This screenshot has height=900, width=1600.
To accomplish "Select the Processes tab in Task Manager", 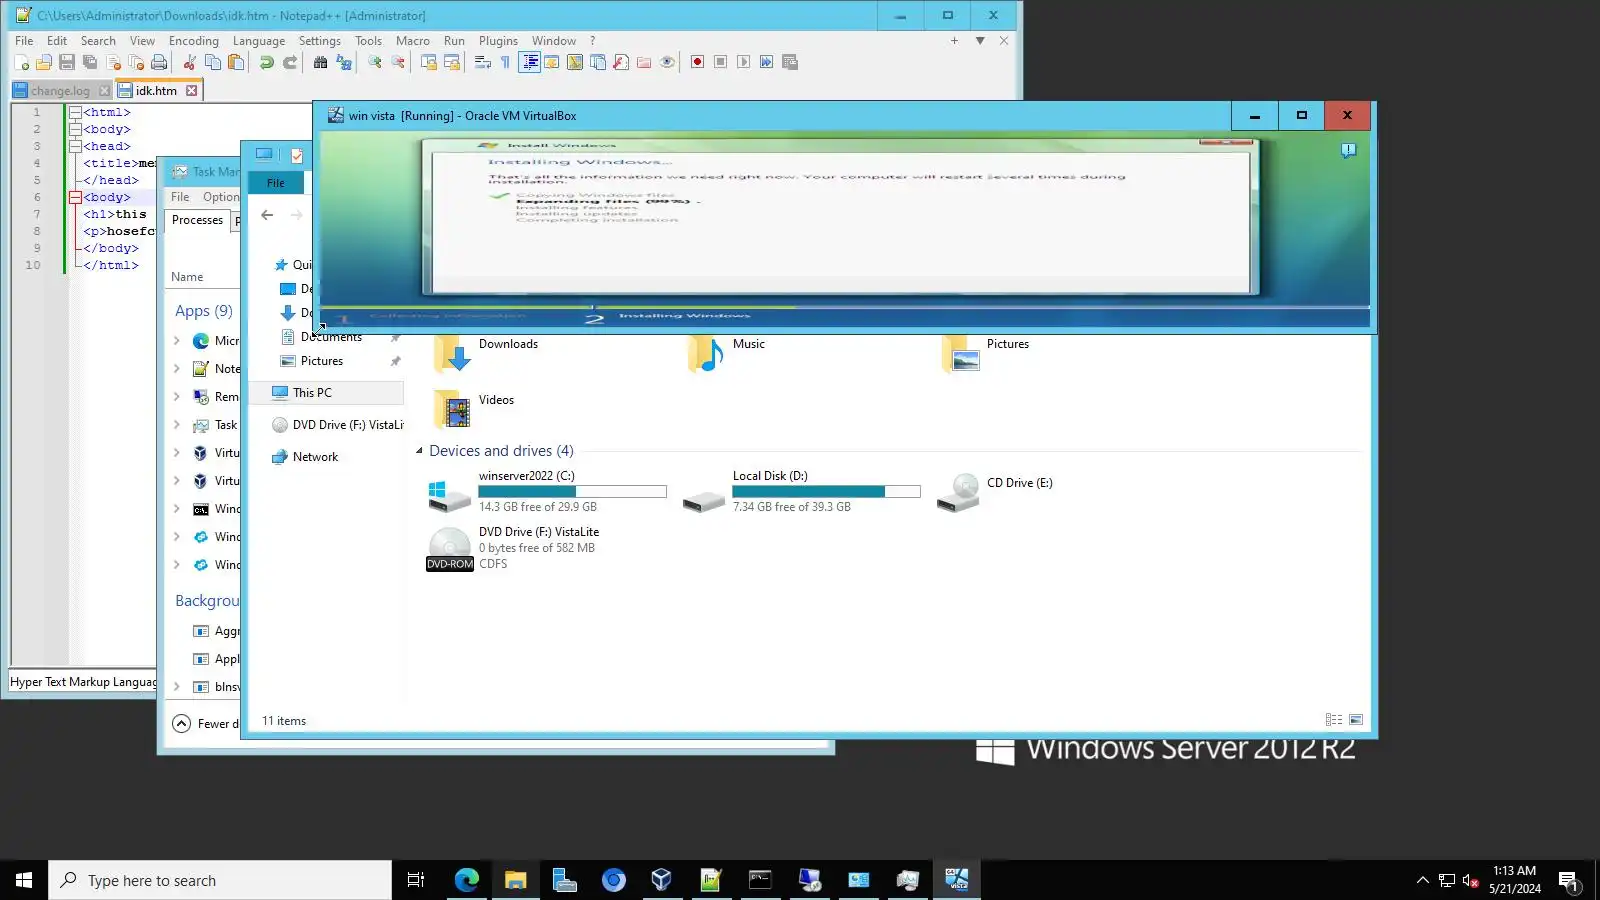I will [x=198, y=220].
